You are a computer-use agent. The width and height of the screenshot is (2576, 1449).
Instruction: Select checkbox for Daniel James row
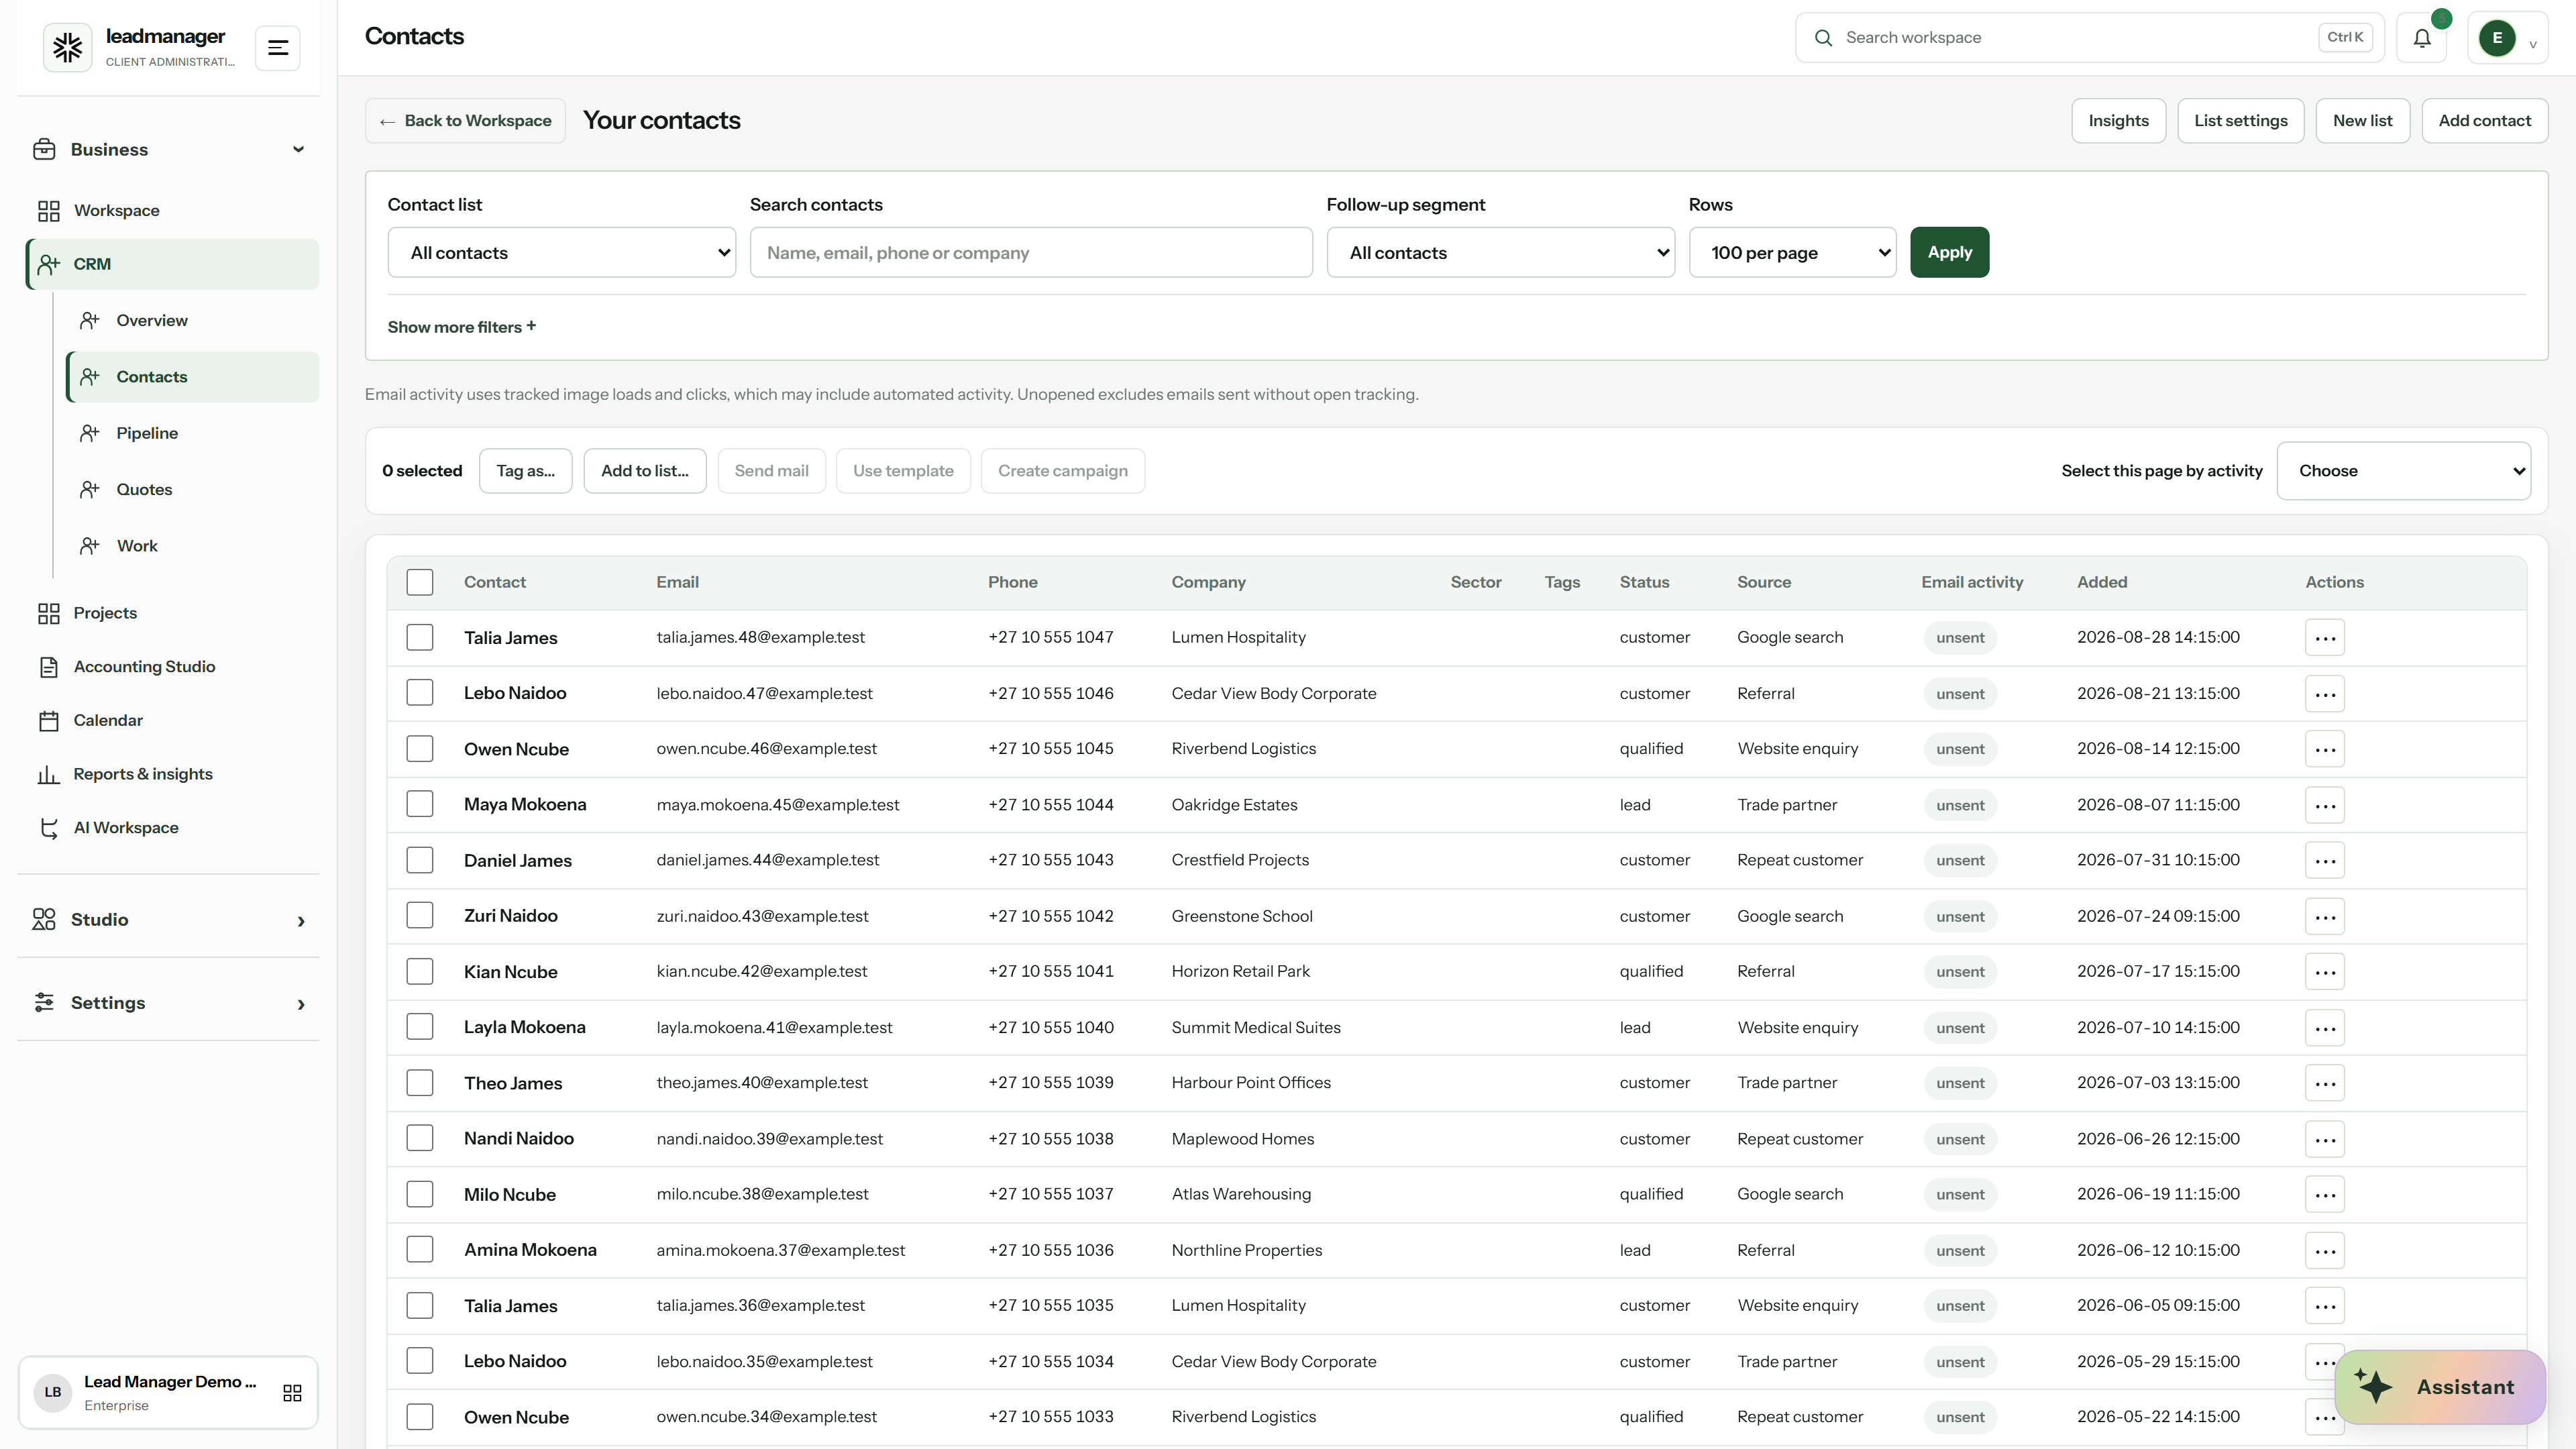click(x=420, y=860)
